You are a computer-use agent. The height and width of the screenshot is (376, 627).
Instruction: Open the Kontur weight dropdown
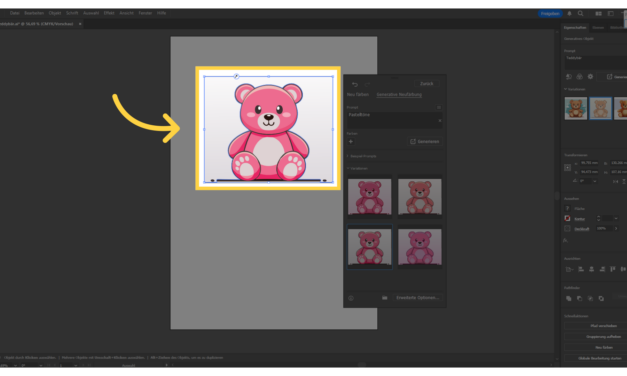click(x=616, y=218)
